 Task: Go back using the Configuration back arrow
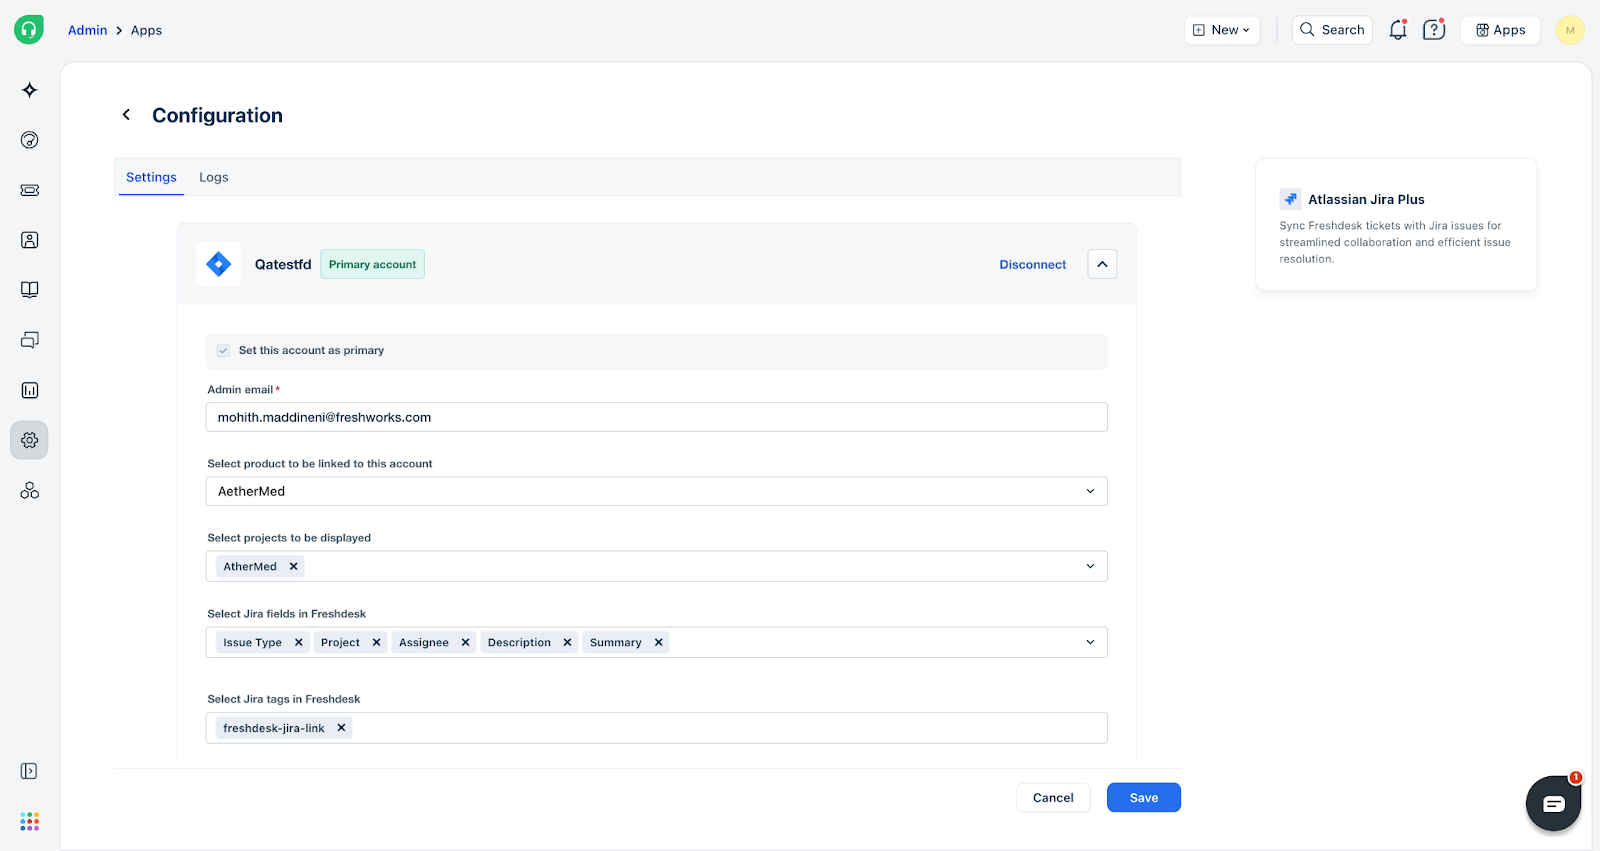point(126,115)
